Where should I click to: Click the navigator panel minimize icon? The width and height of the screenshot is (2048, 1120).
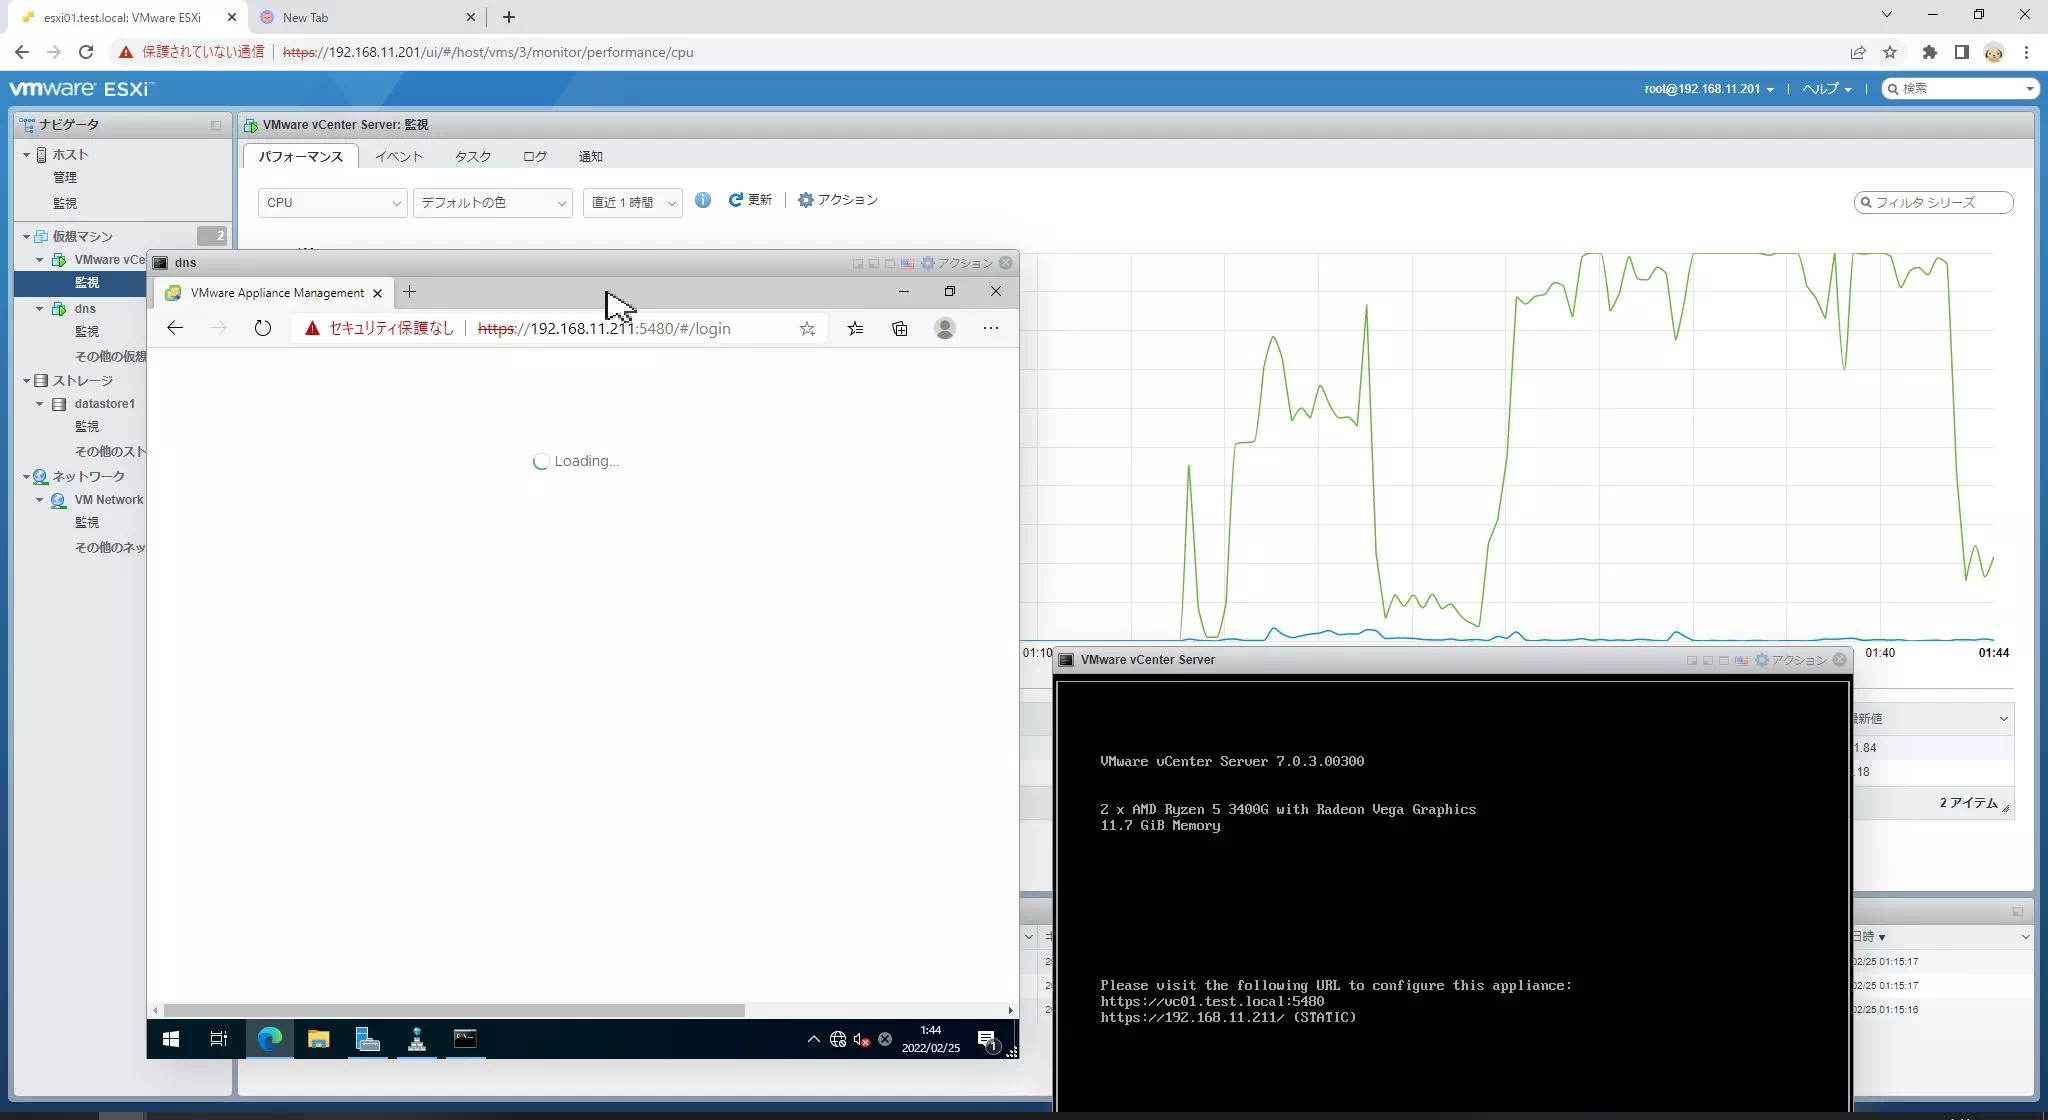215,125
